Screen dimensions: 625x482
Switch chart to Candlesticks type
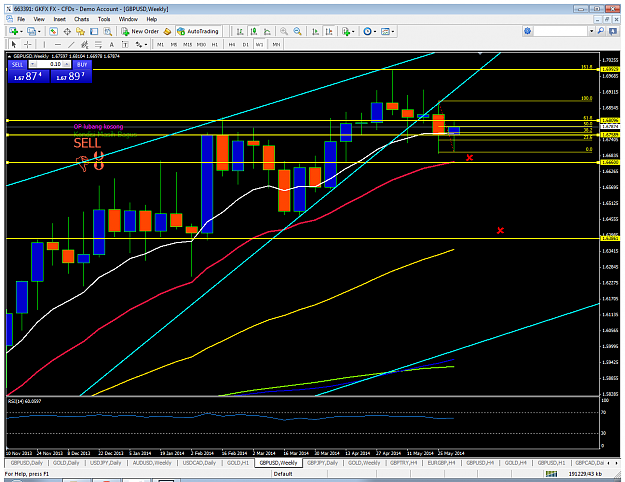[x=254, y=31]
